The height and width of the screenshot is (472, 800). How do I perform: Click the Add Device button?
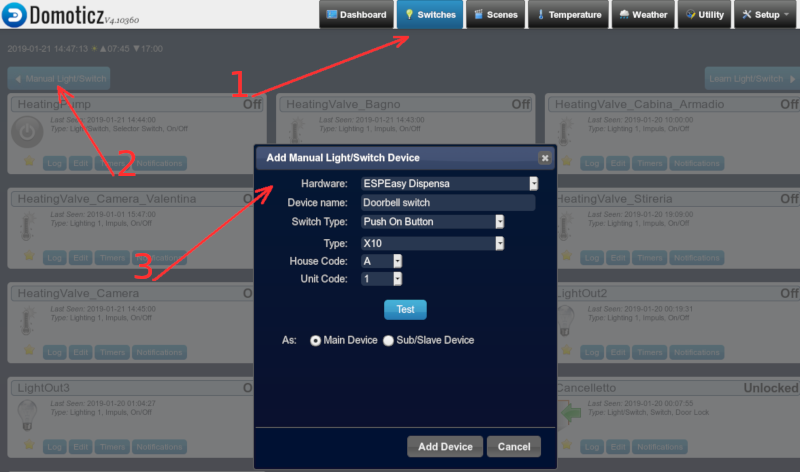point(445,446)
